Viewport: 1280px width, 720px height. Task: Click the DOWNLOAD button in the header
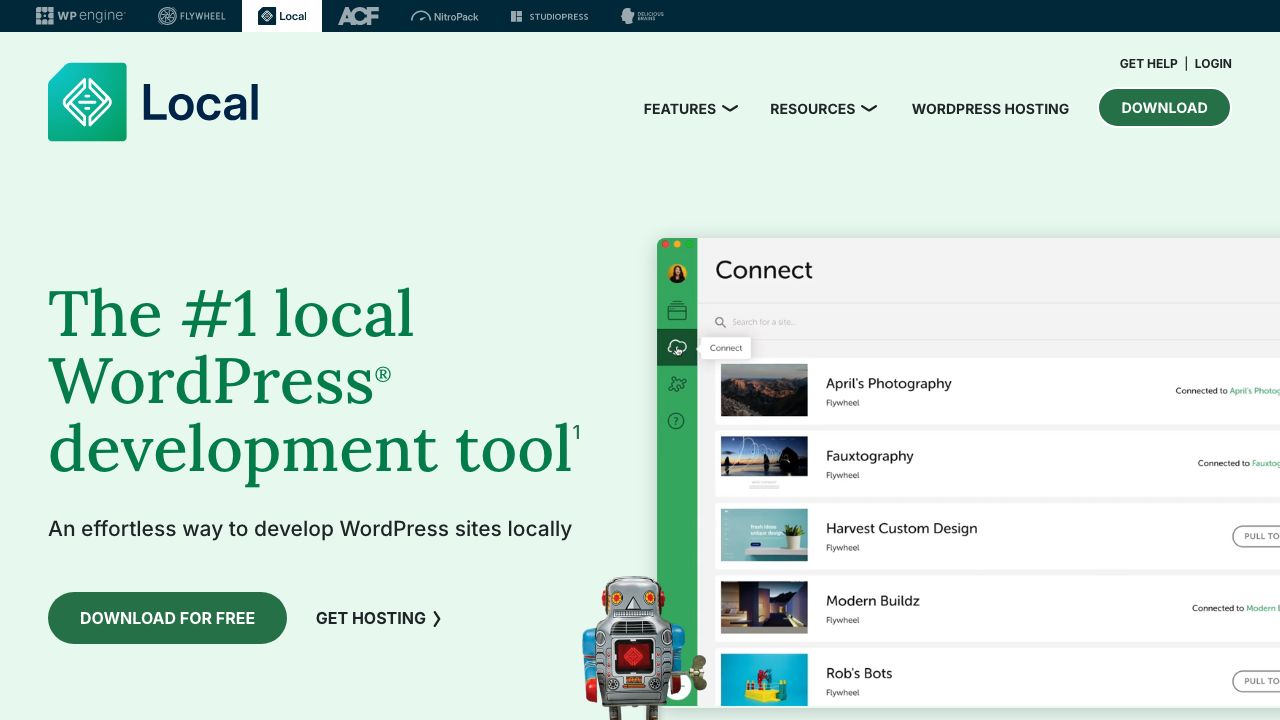[x=1164, y=108]
